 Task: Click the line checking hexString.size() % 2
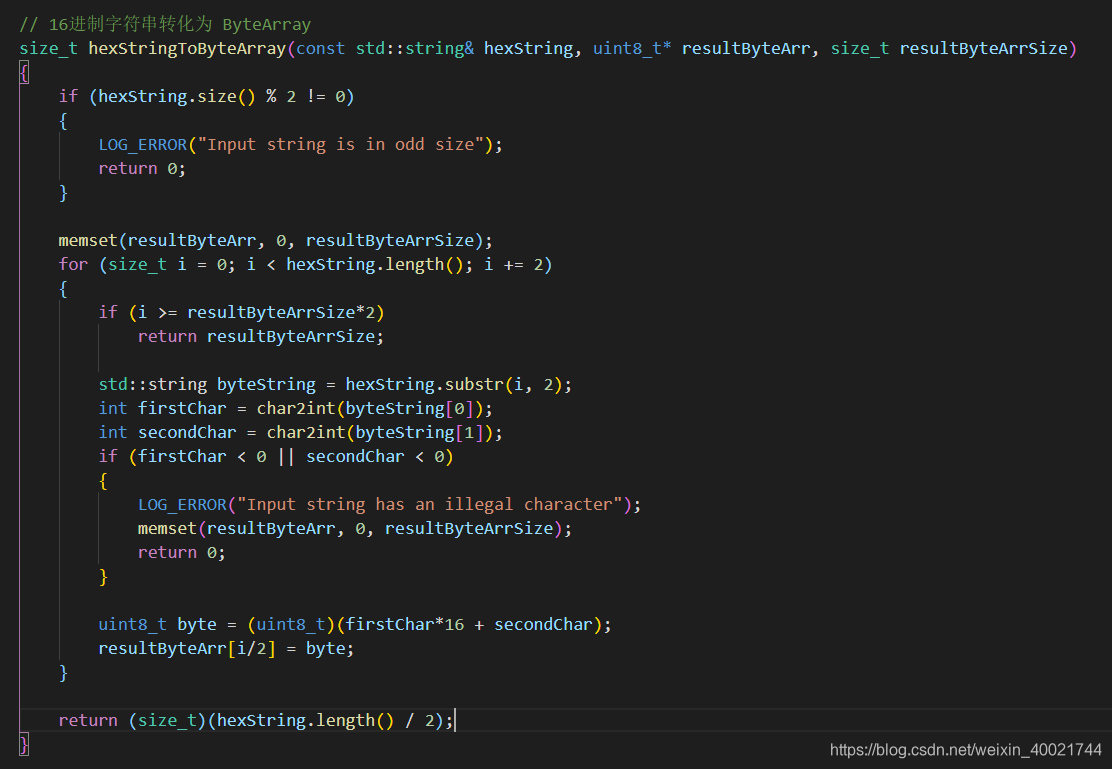click(x=206, y=96)
